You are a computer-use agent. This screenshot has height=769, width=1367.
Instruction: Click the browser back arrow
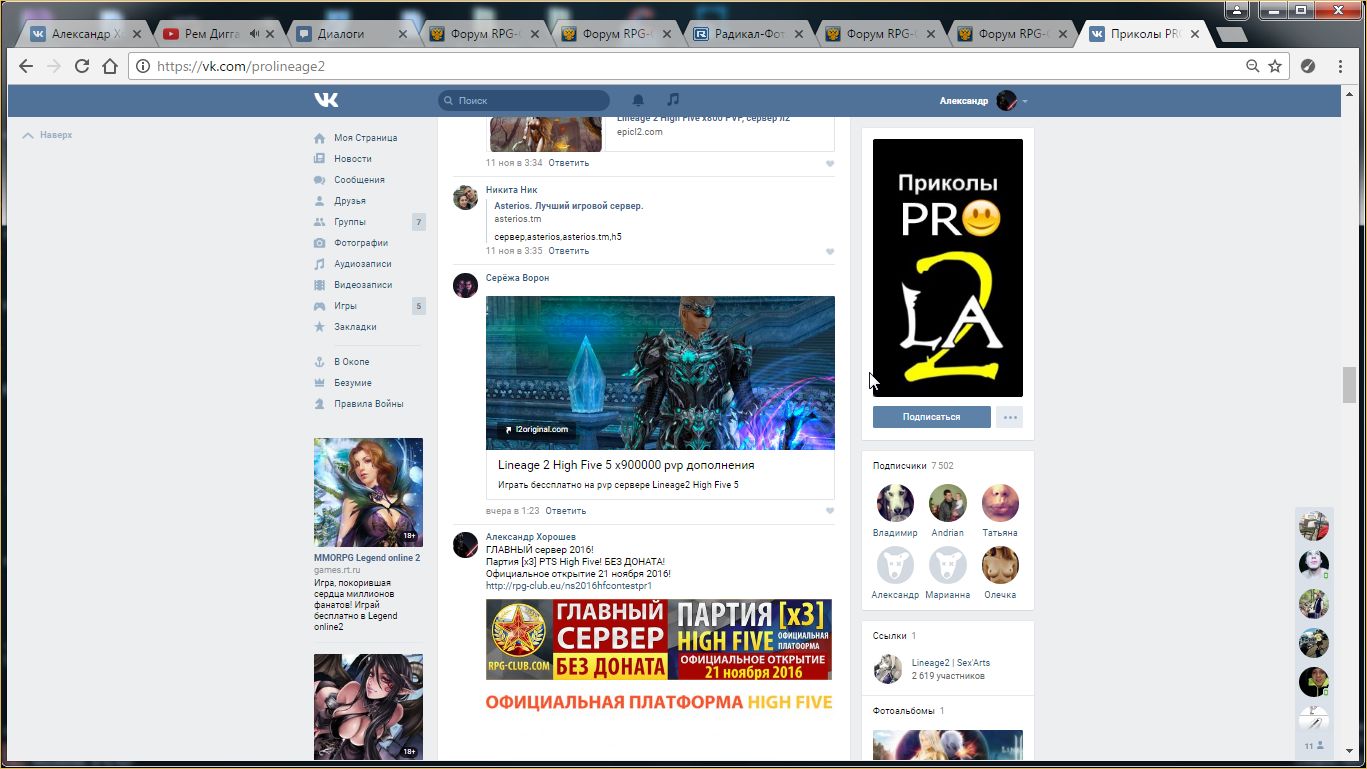[26, 66]
